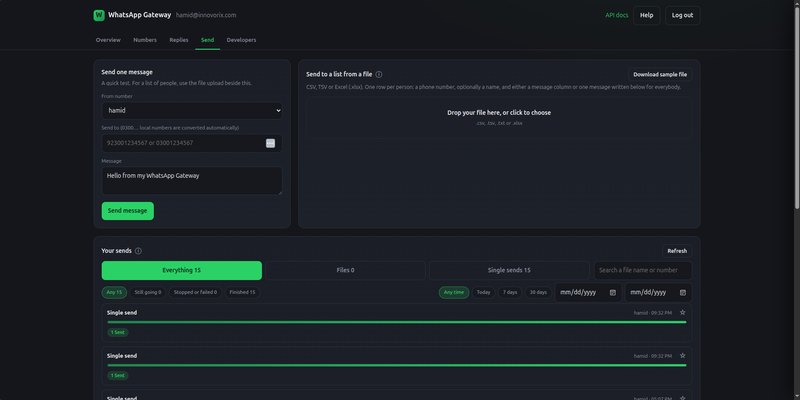Viewport: 800px width, 400px height.
Task: Select the Send tab
Action: coord(207,40)
